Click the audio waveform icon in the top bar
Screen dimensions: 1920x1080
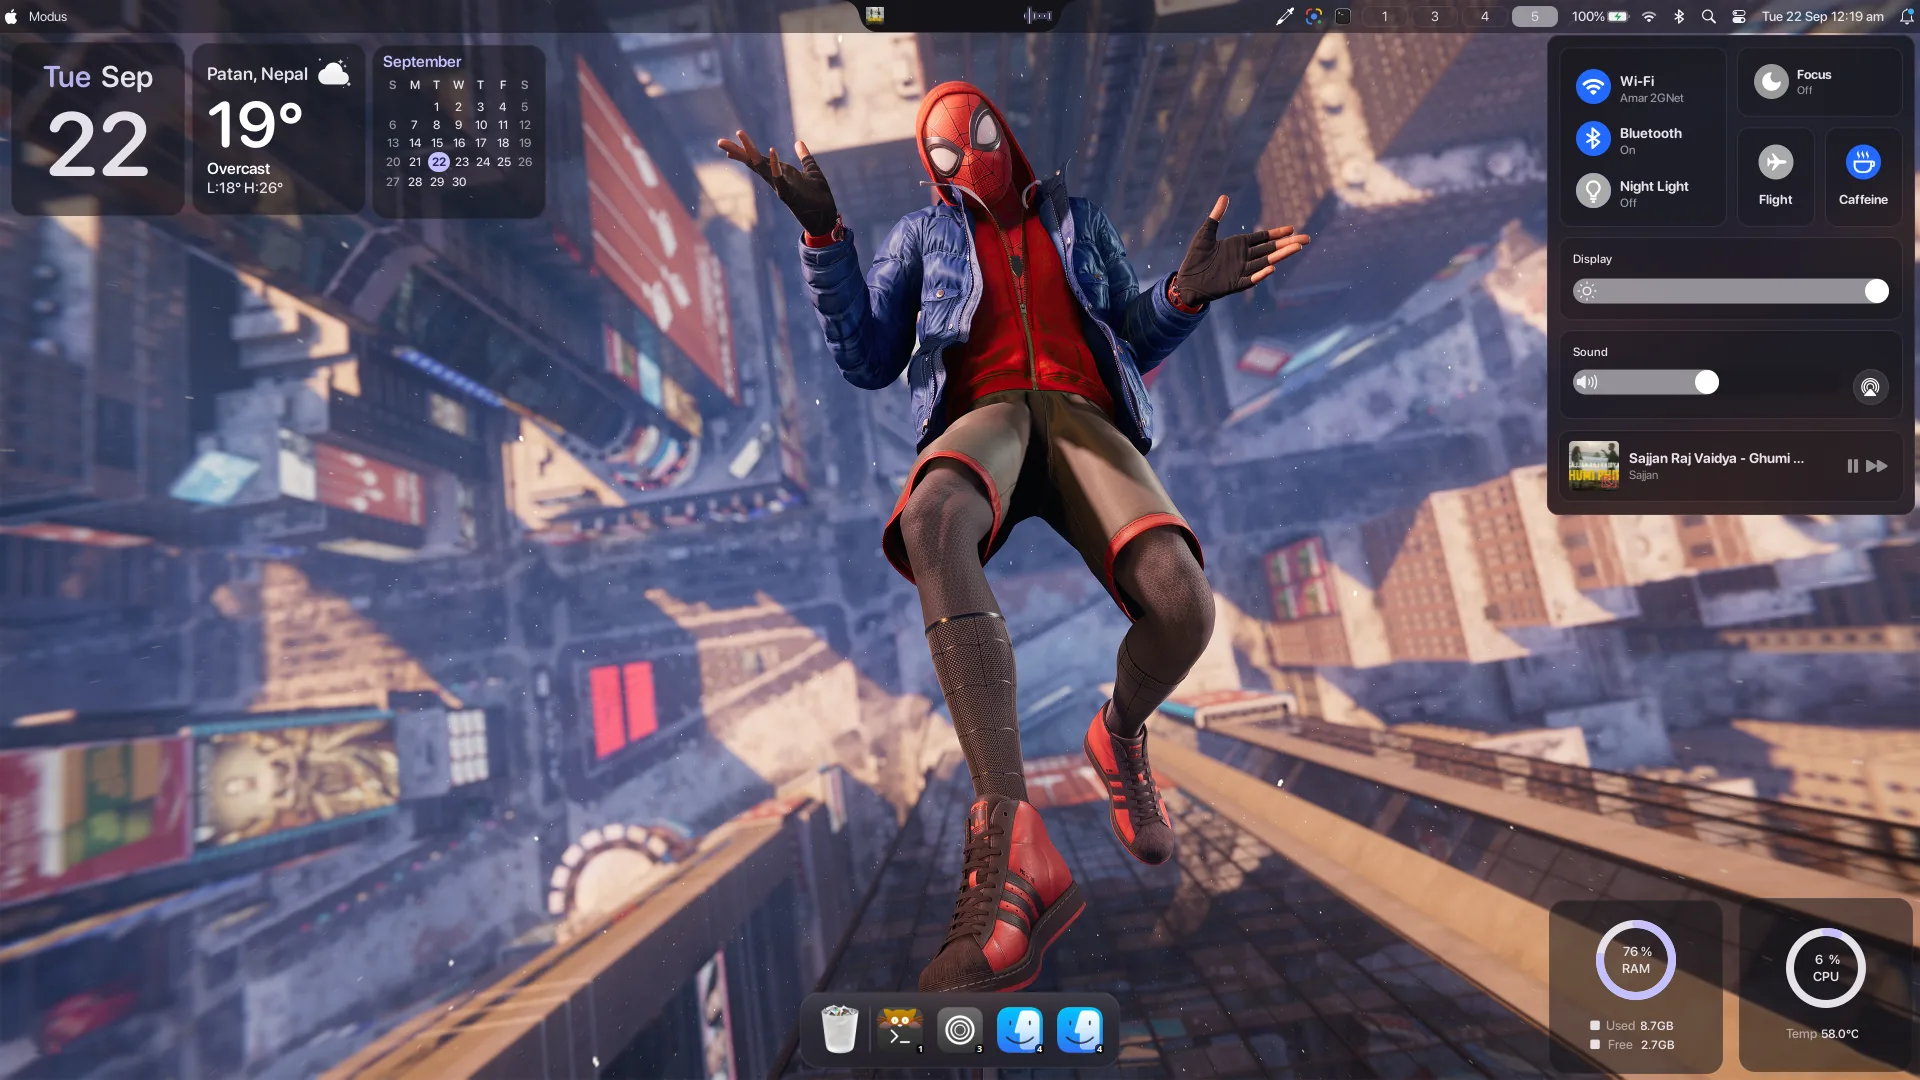[x=1038, y=15]
